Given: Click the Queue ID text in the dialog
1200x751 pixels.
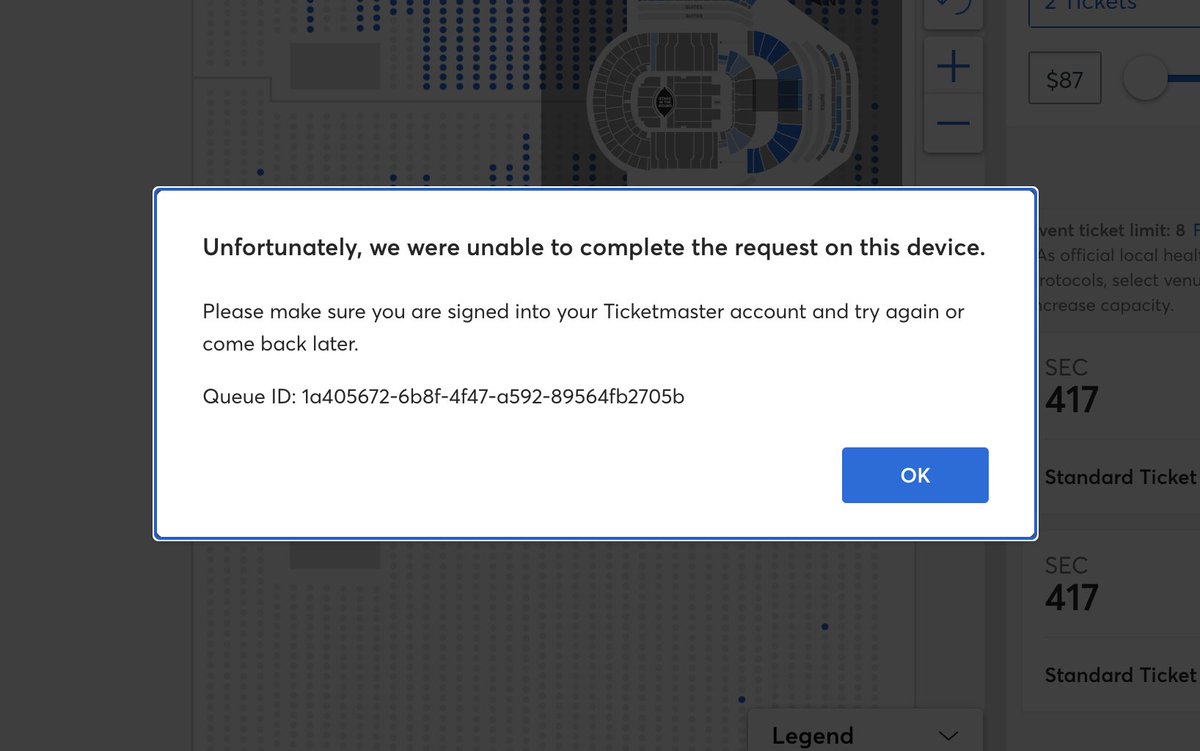Looking at the screenshot, I should coord(443,397).
